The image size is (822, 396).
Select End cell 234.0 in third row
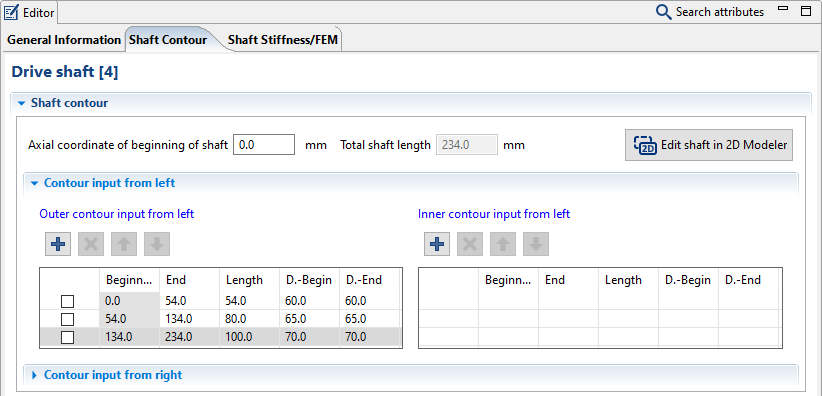tap(190, 337)
